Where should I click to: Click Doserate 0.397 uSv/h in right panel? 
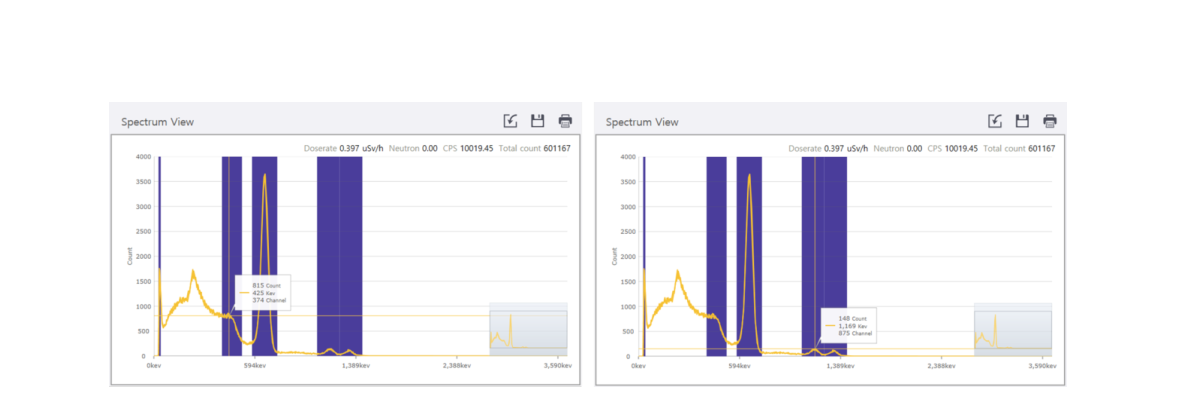coord(829,148)
